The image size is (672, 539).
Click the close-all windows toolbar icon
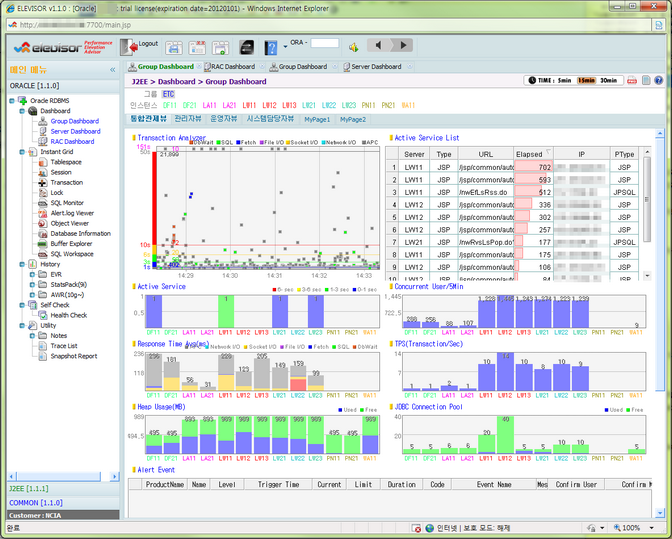click(x=197, y=48)
